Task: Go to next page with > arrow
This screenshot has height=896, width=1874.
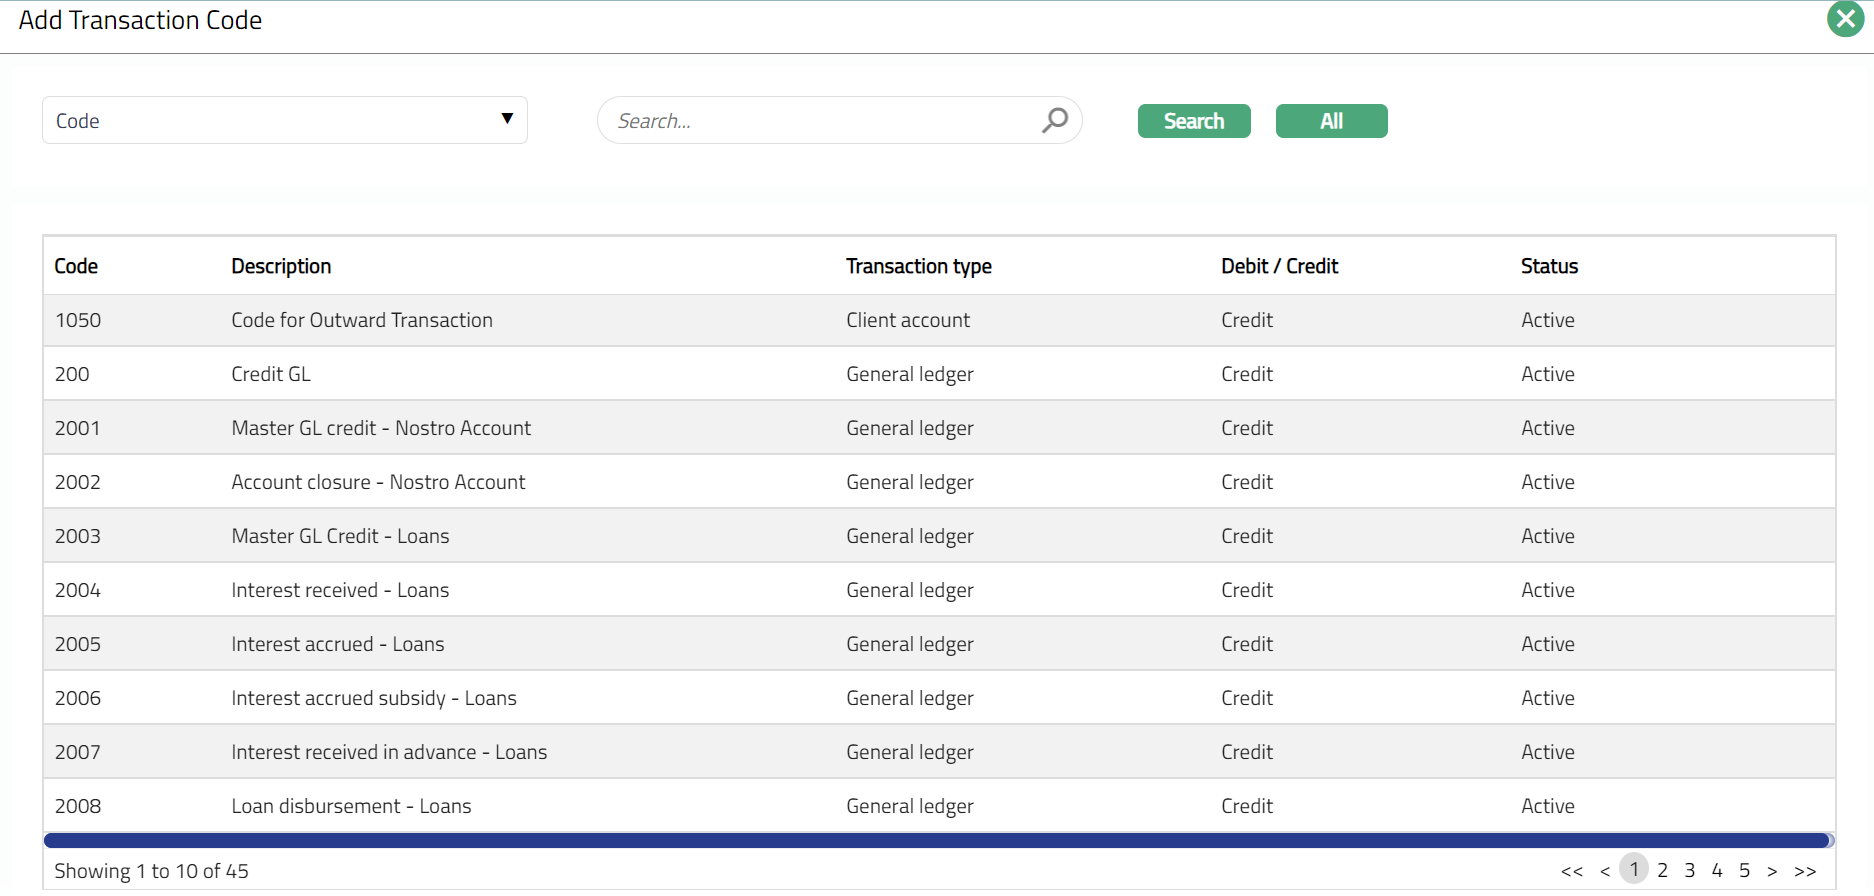Action: [x=1772, y=871]
